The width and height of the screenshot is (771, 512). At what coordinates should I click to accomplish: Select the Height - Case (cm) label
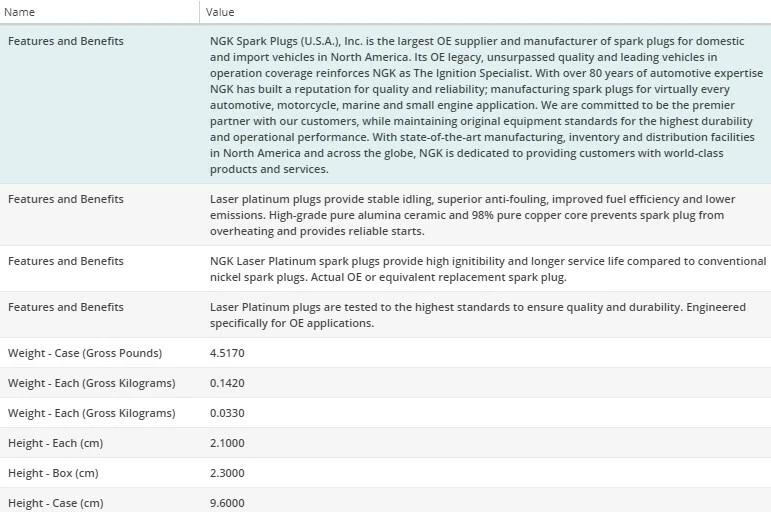[55, 503]
